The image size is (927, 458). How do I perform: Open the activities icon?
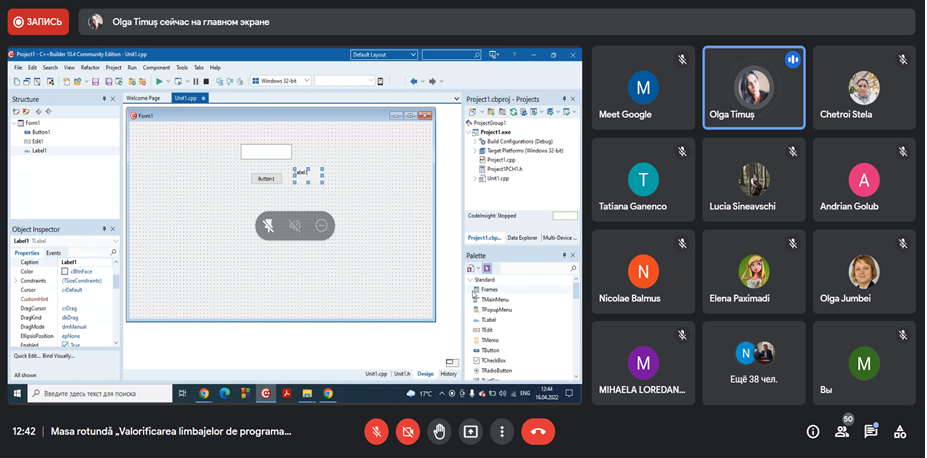tap(900, 432)
